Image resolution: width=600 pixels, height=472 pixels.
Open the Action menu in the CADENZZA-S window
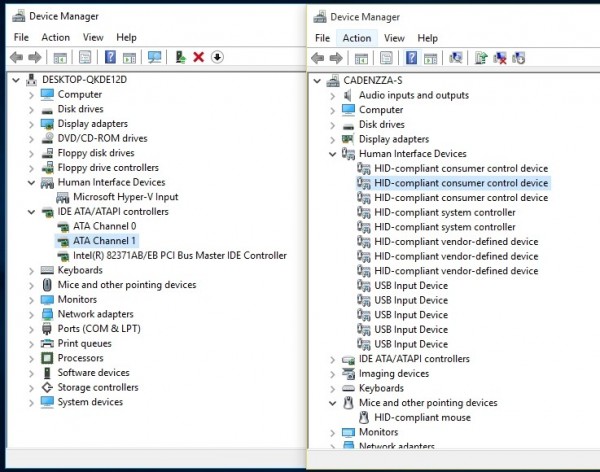coord(356,38)
